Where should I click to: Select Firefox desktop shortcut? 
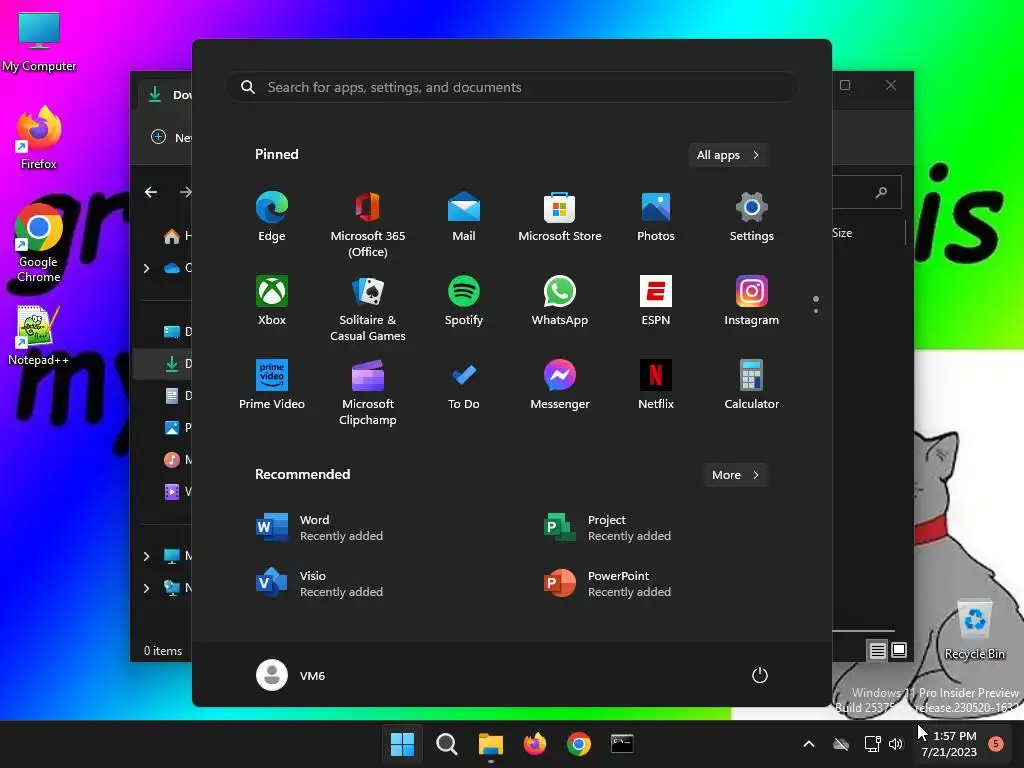[x=39, y=138]
